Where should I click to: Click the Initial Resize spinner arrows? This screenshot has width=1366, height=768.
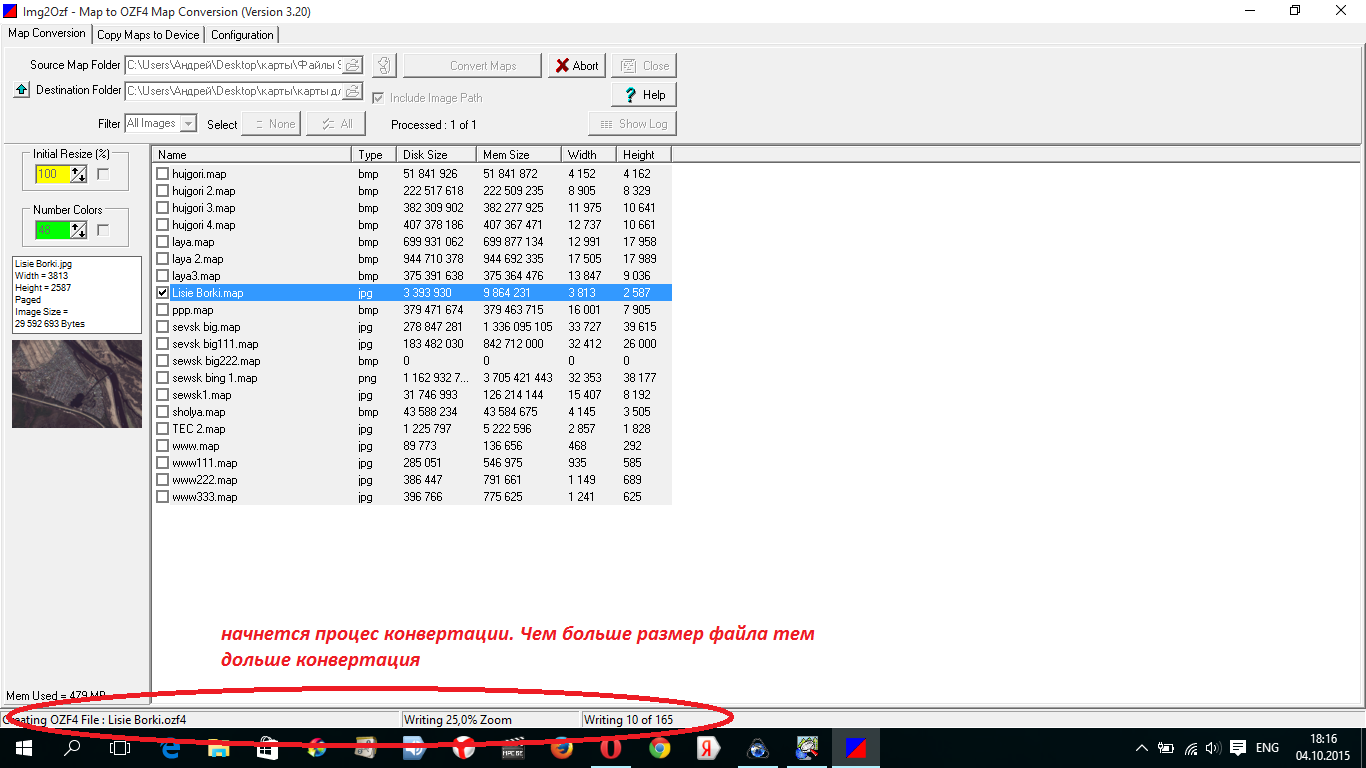[x=78, y=174]
